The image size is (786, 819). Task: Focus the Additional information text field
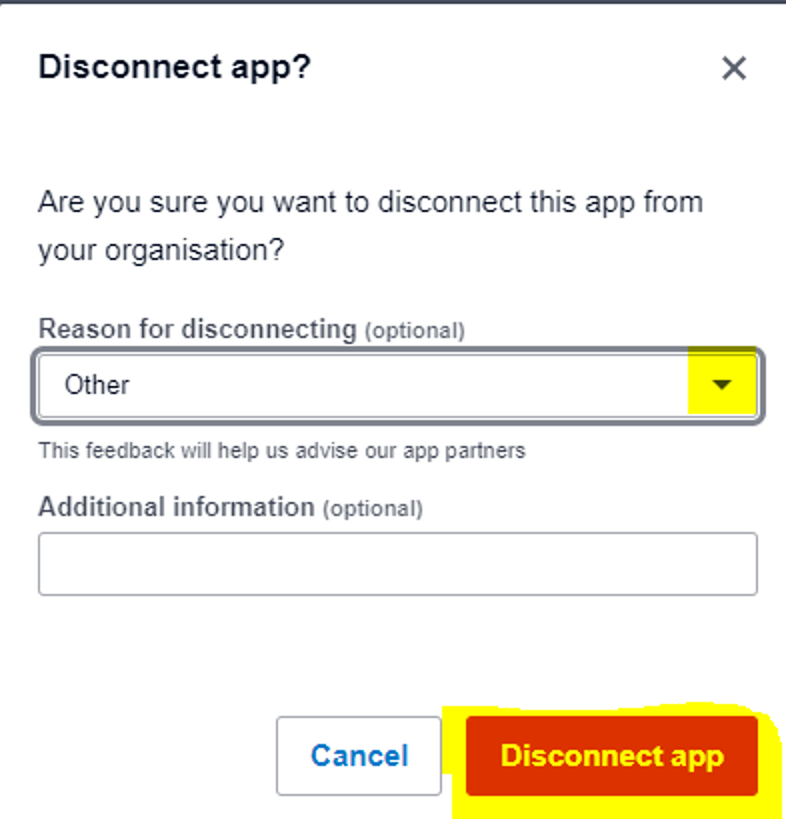click(397, 564)
